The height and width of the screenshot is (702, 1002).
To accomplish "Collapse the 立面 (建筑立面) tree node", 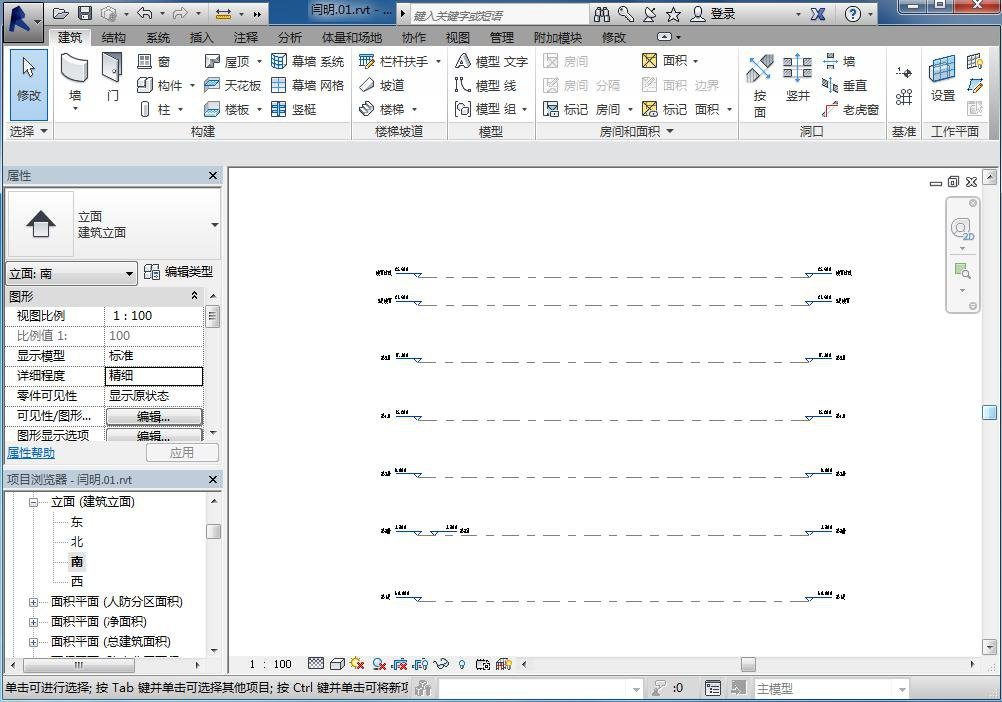I will pos(33,502).
